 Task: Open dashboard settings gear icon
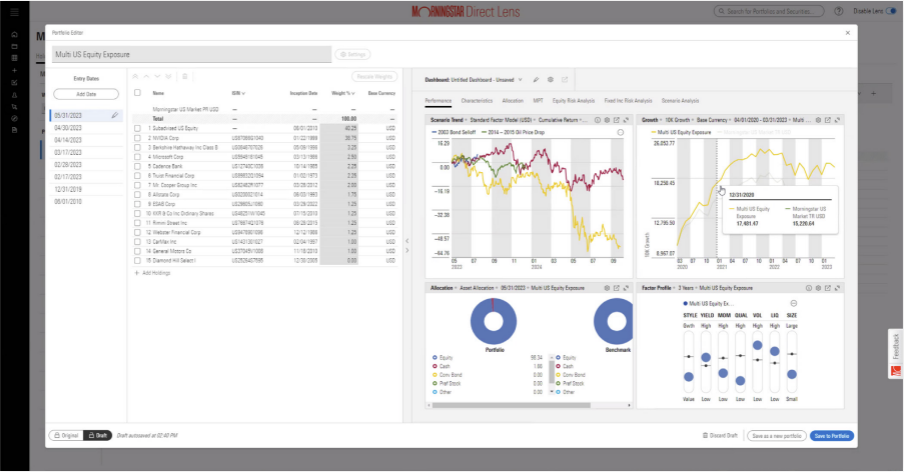tap(551, 78)
